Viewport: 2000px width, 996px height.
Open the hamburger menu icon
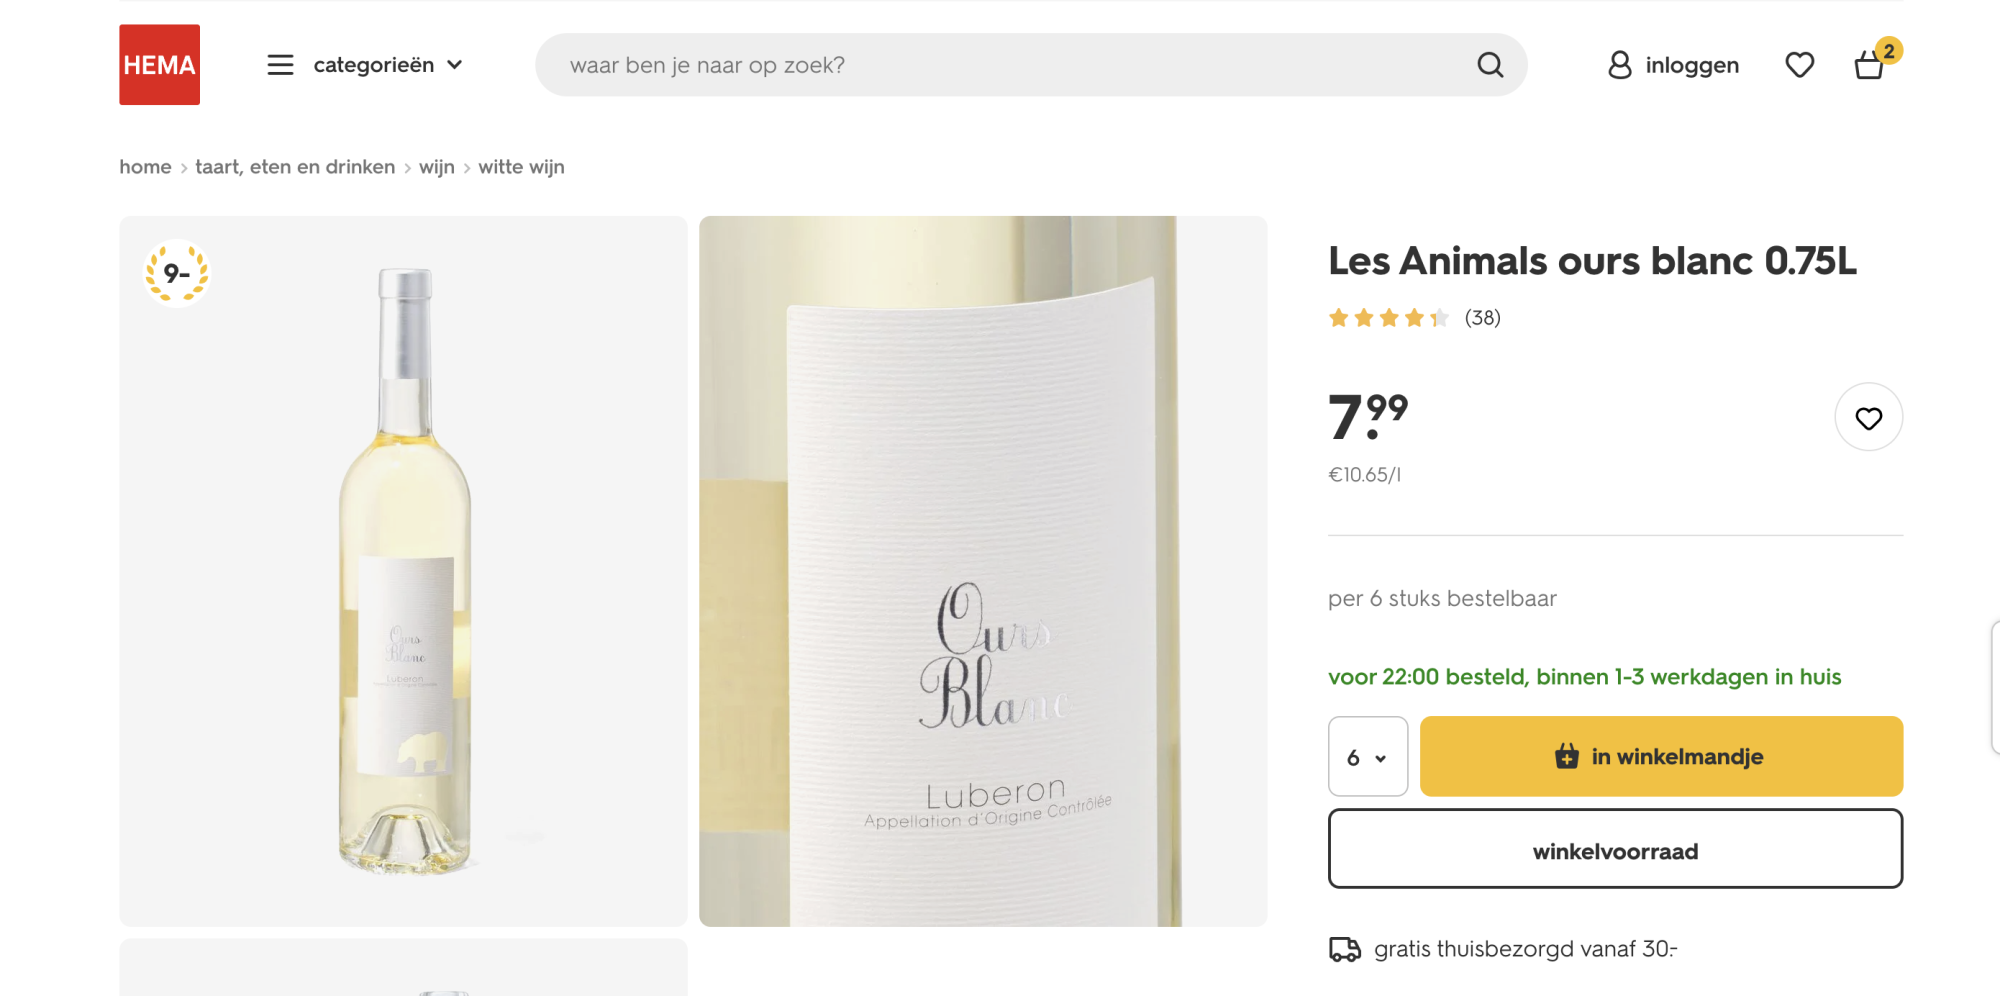click(x=280, y=64)
